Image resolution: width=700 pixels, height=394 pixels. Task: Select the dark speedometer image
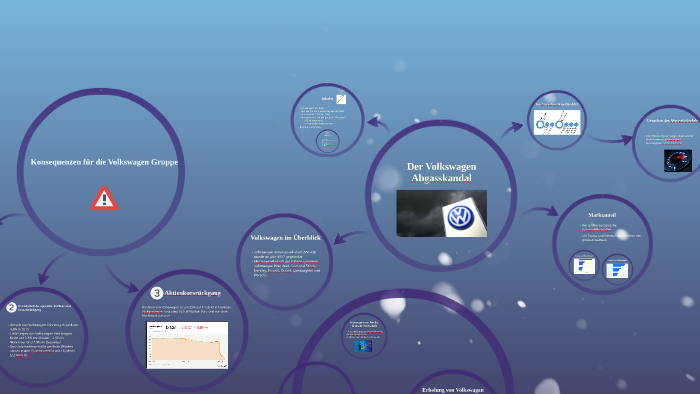click(x=678, y=161)
